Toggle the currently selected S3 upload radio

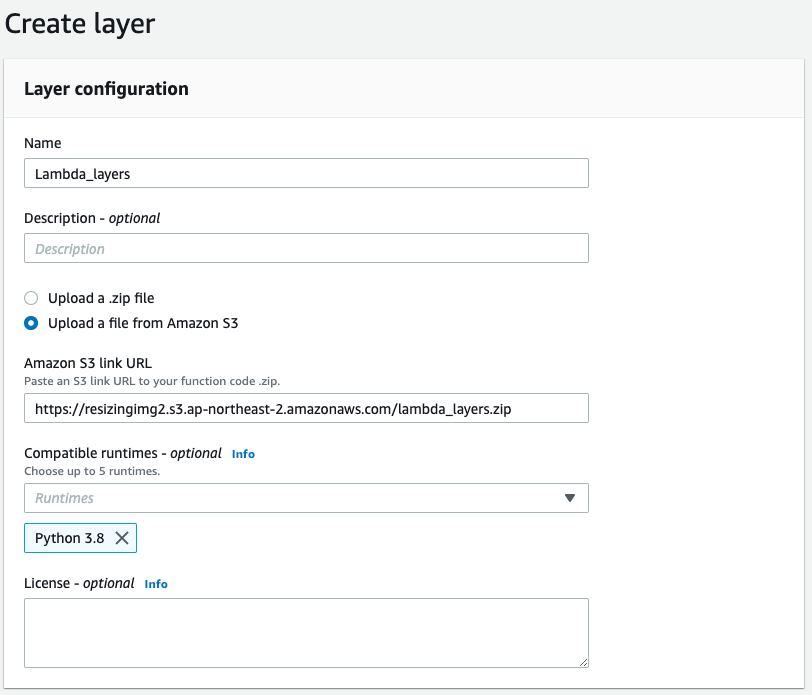pyautogui.click(x=30, y=323)
